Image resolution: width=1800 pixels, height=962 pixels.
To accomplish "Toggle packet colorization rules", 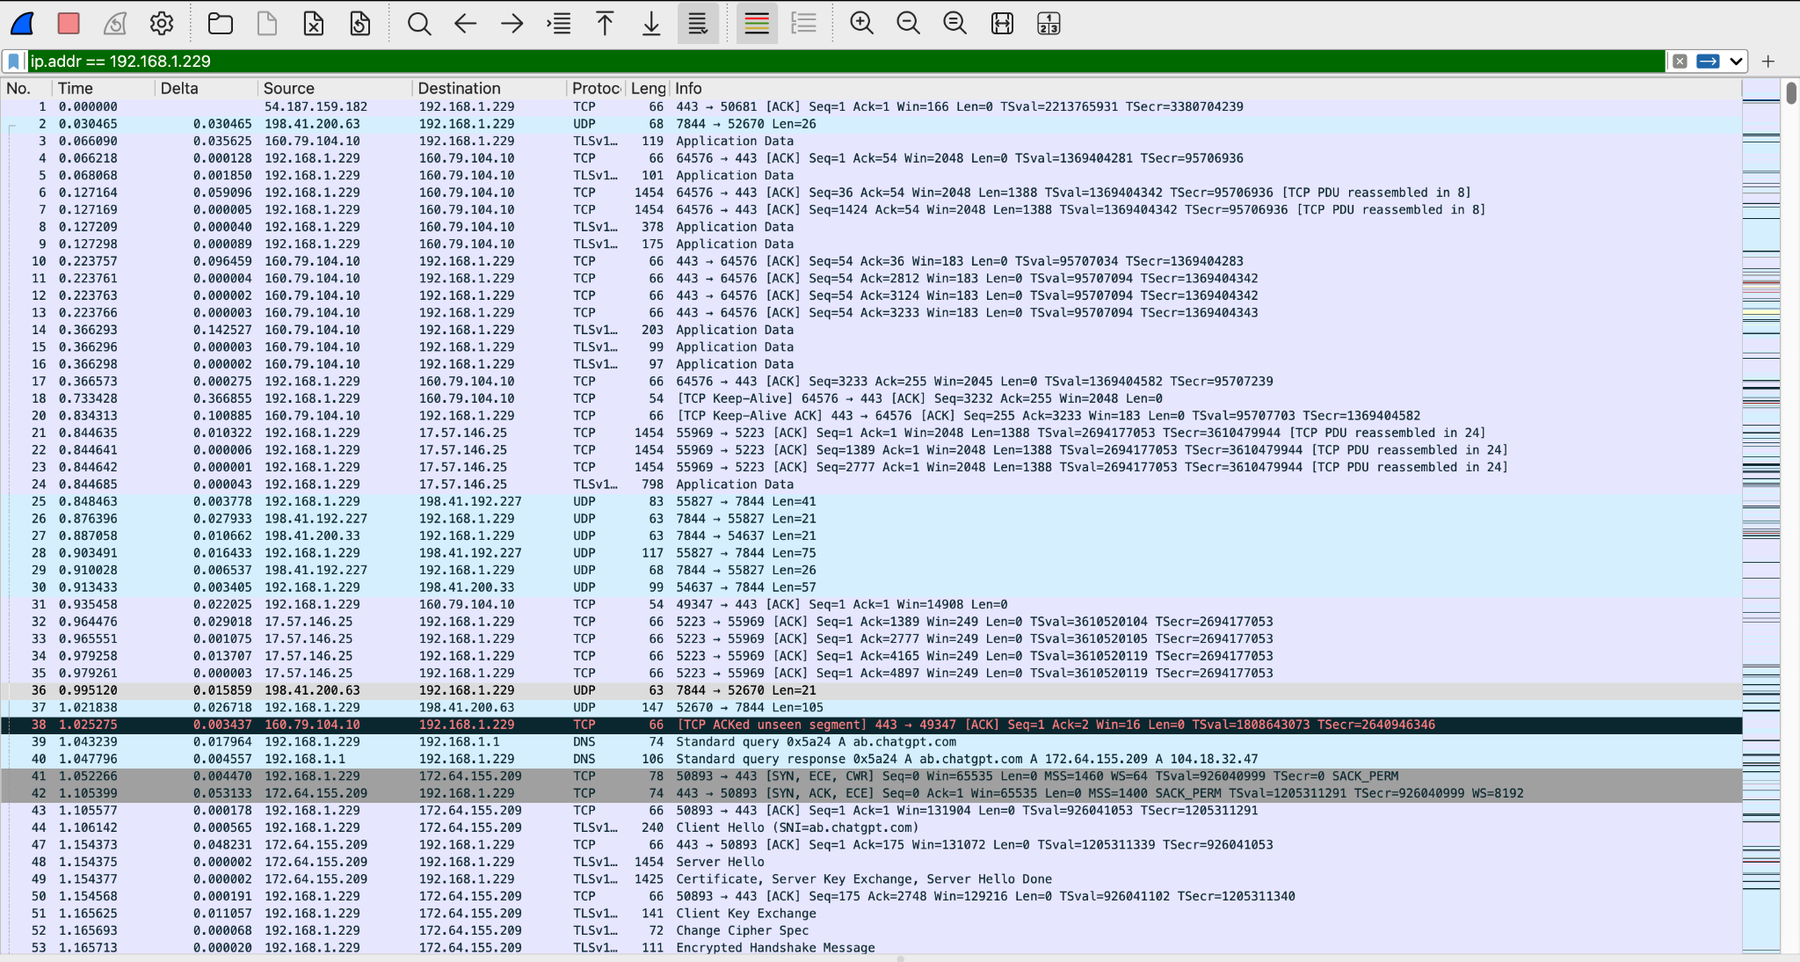I will click(757, 23).
